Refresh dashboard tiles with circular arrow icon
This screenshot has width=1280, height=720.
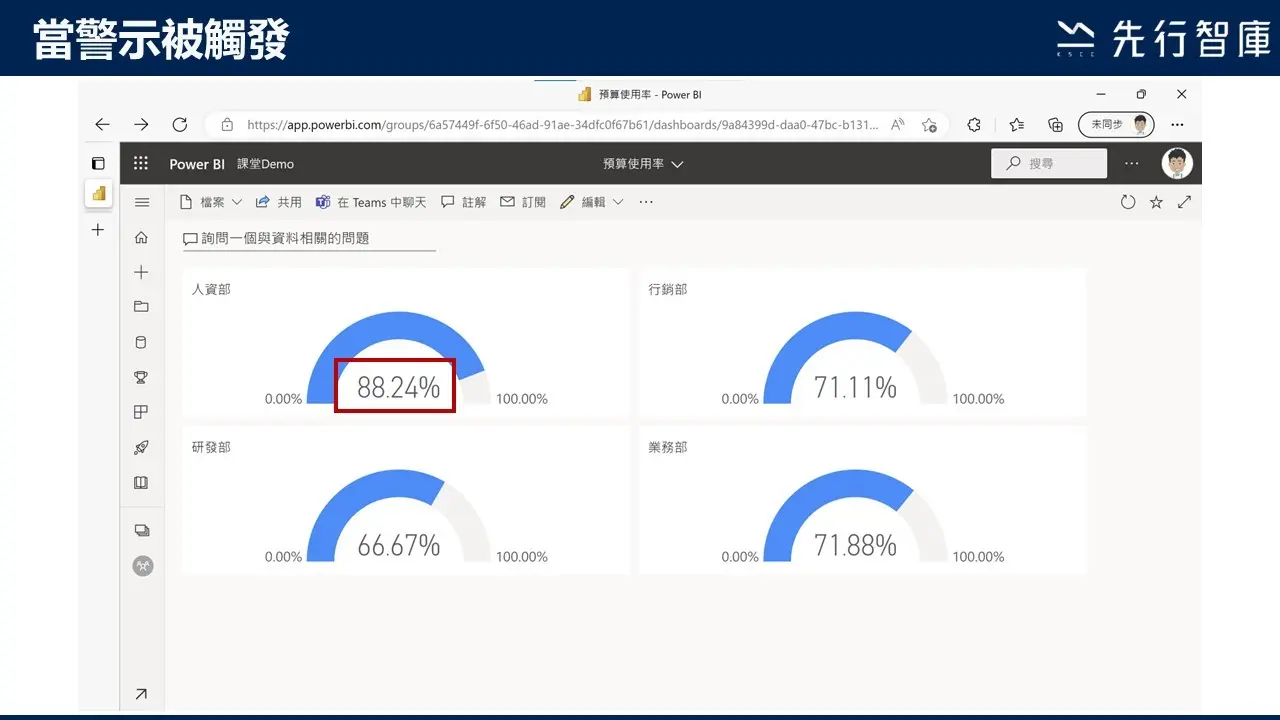pyautogui.click(x=1128, y=202)
